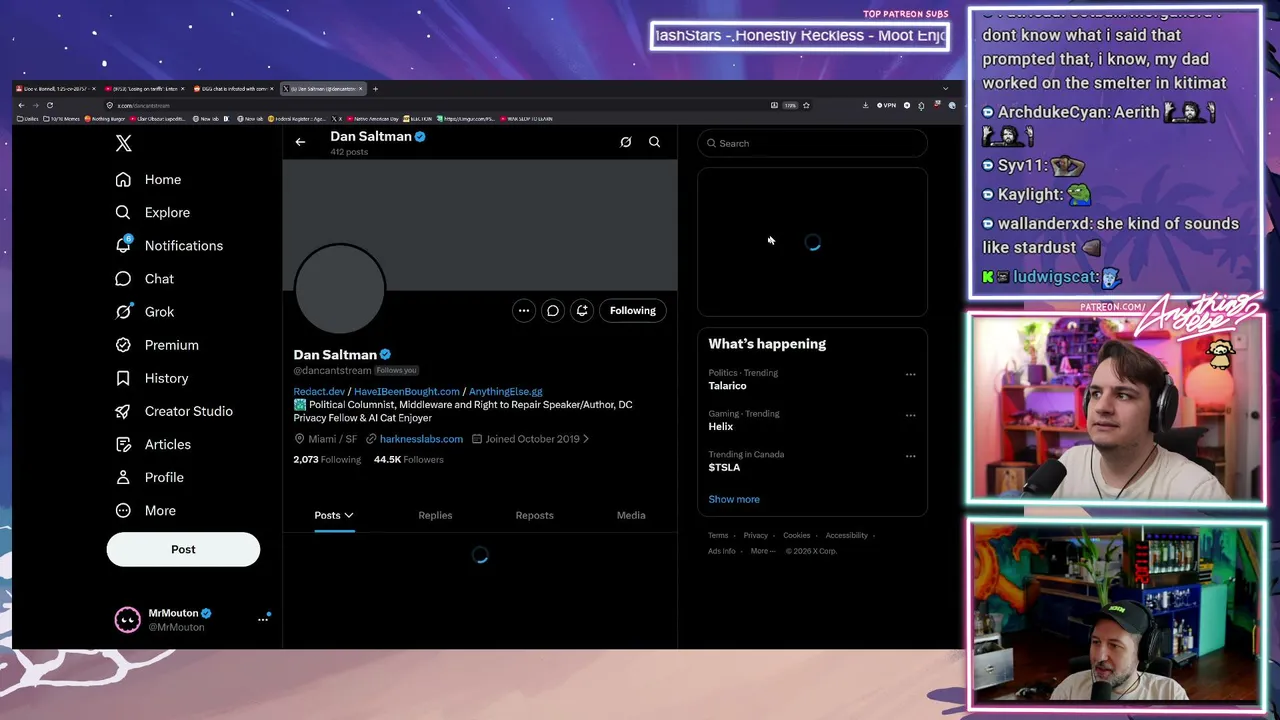Click the browser address bar

440,105
